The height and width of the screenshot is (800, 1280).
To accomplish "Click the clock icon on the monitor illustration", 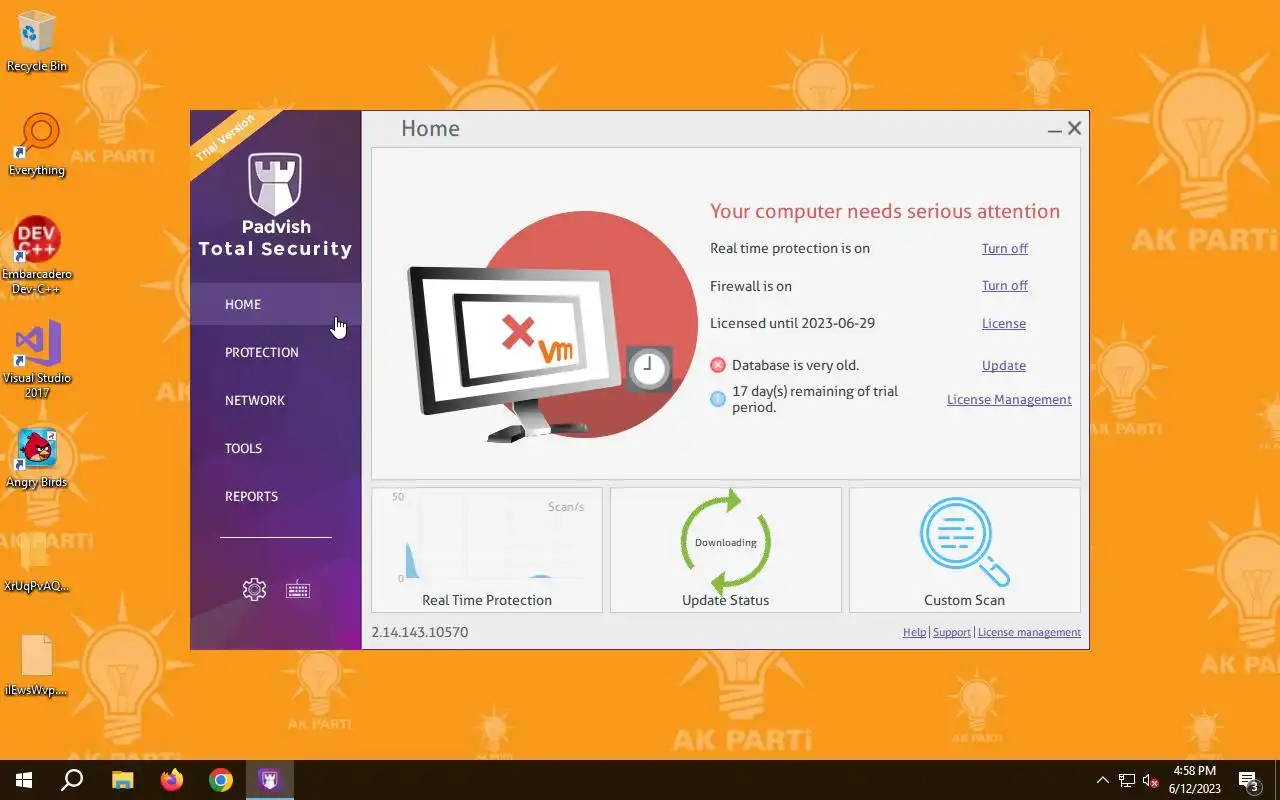I will 649,369.
